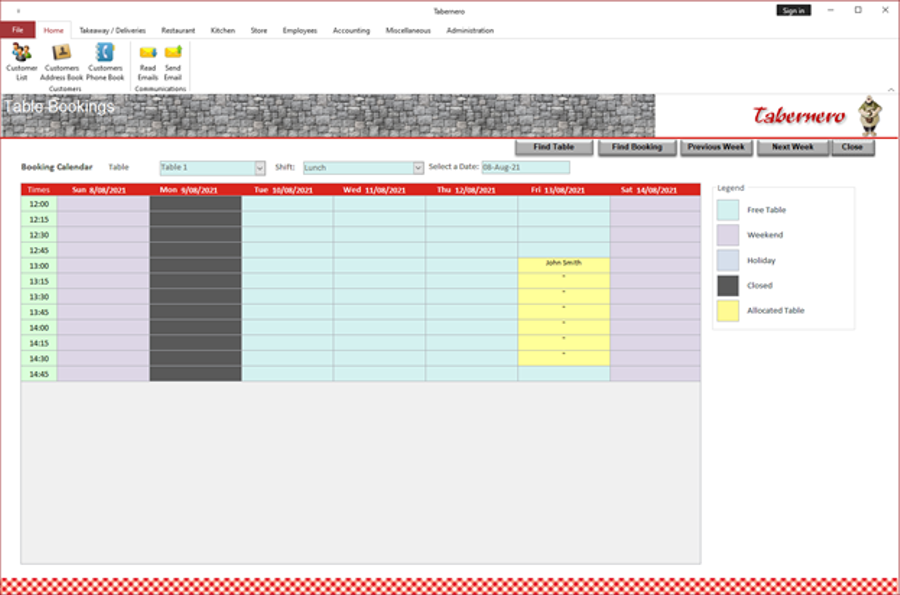Click the Fri 13/08/2021 column header
This screenshot has width=900, height=595.
563,190
